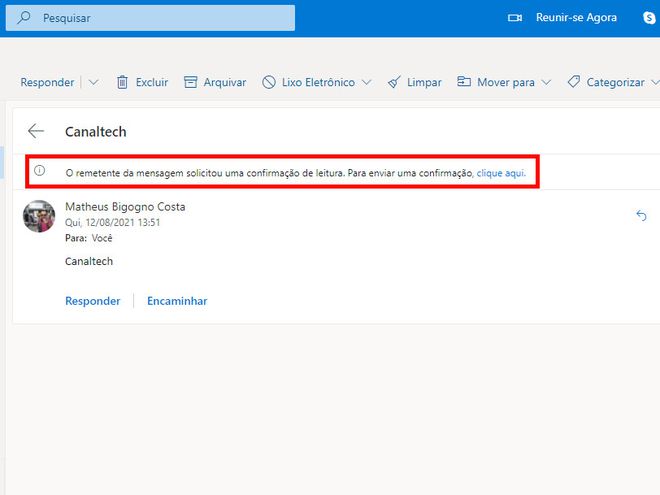Click Responder in the toolbar
660x495 pixels.
[x=47, y=82]
